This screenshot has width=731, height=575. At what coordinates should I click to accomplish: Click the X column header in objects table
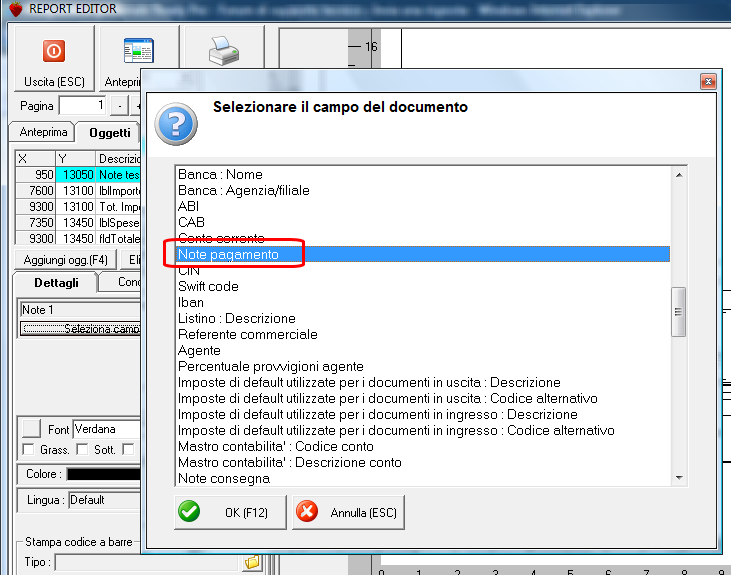pyautogui.click(x=35, y=159)
